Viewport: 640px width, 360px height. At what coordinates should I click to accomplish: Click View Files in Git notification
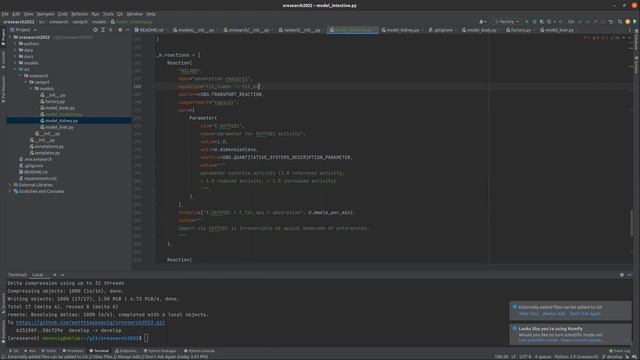(528, 313)
